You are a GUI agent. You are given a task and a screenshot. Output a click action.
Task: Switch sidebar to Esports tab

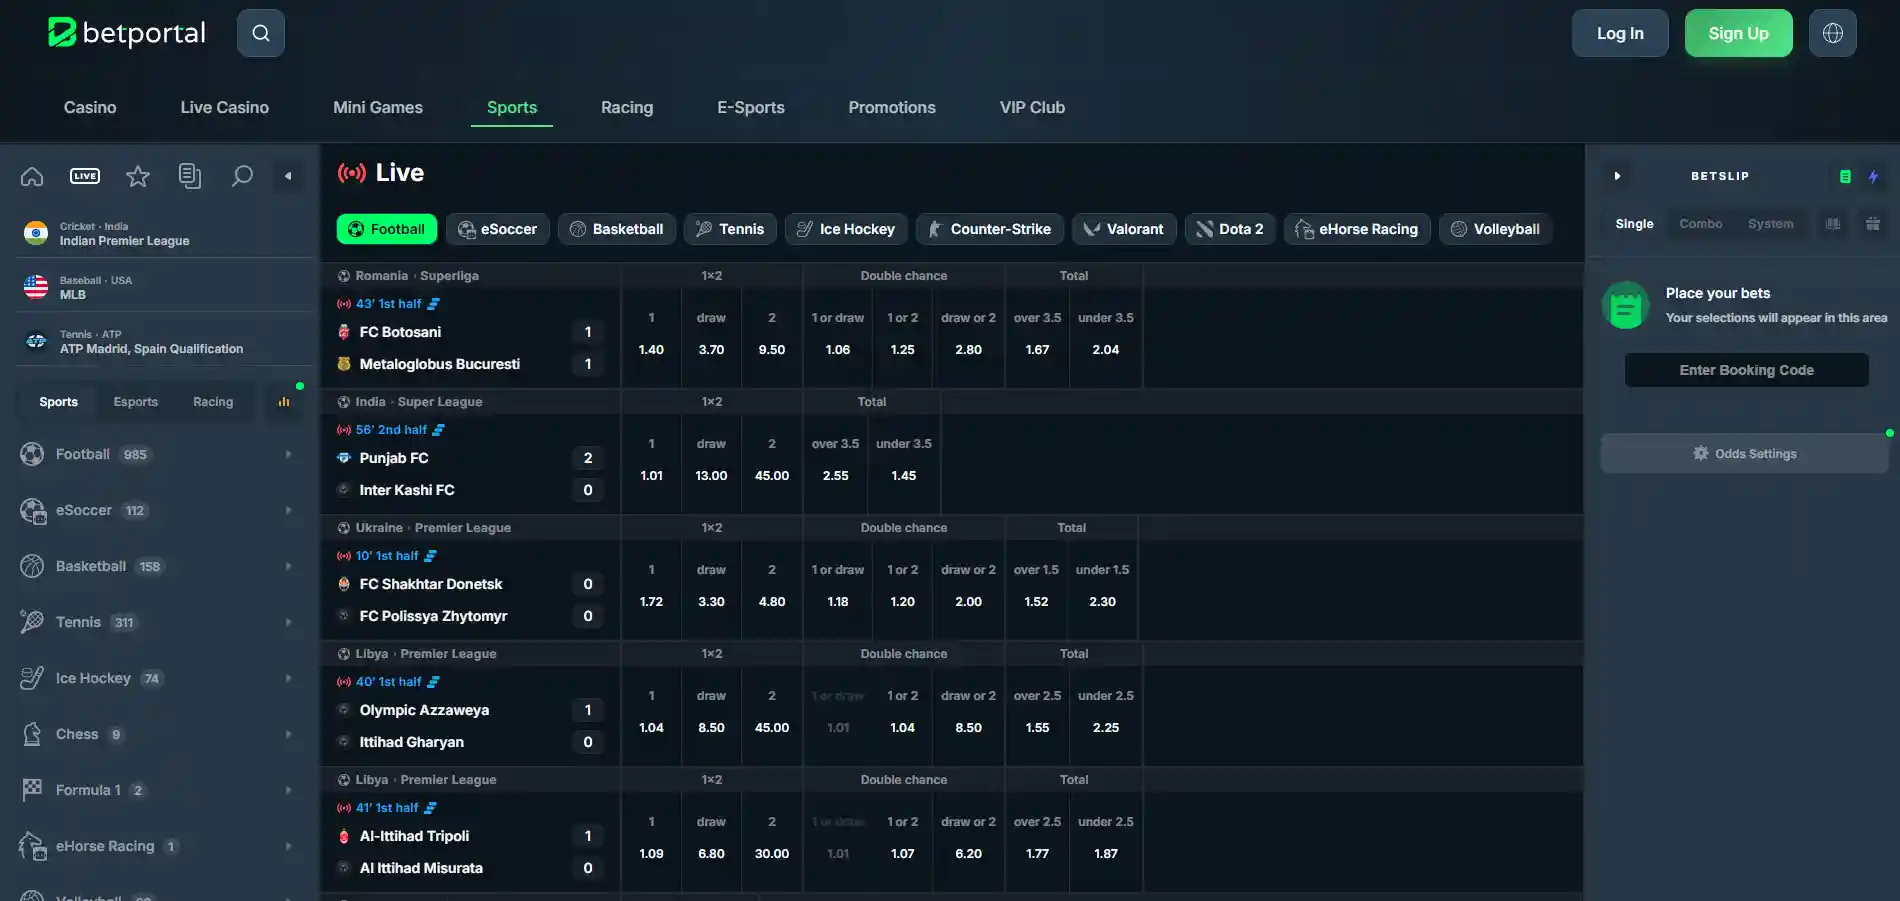coord(136,402)
